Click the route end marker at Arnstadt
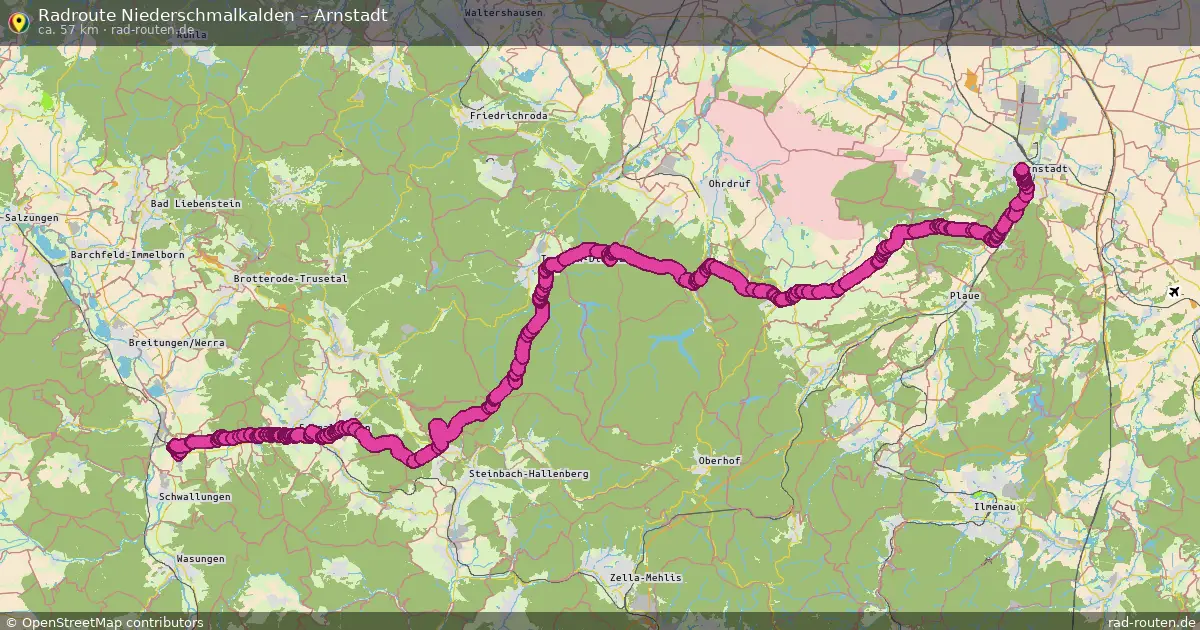Viewport: 1200px width, 630px height. coord(1021,169)
